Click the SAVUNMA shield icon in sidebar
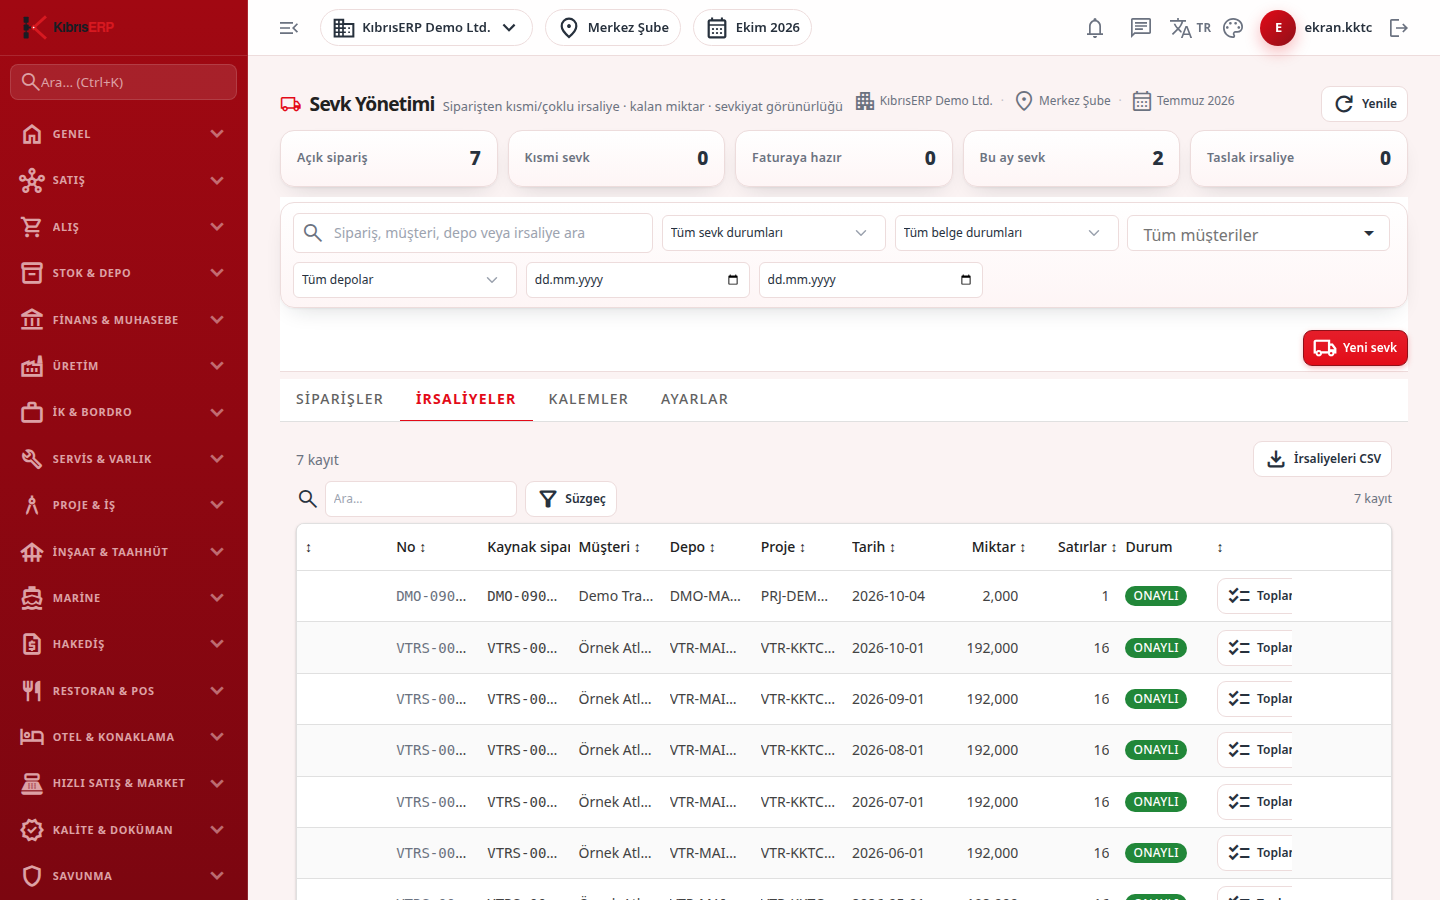 click(x=32, y=876)
